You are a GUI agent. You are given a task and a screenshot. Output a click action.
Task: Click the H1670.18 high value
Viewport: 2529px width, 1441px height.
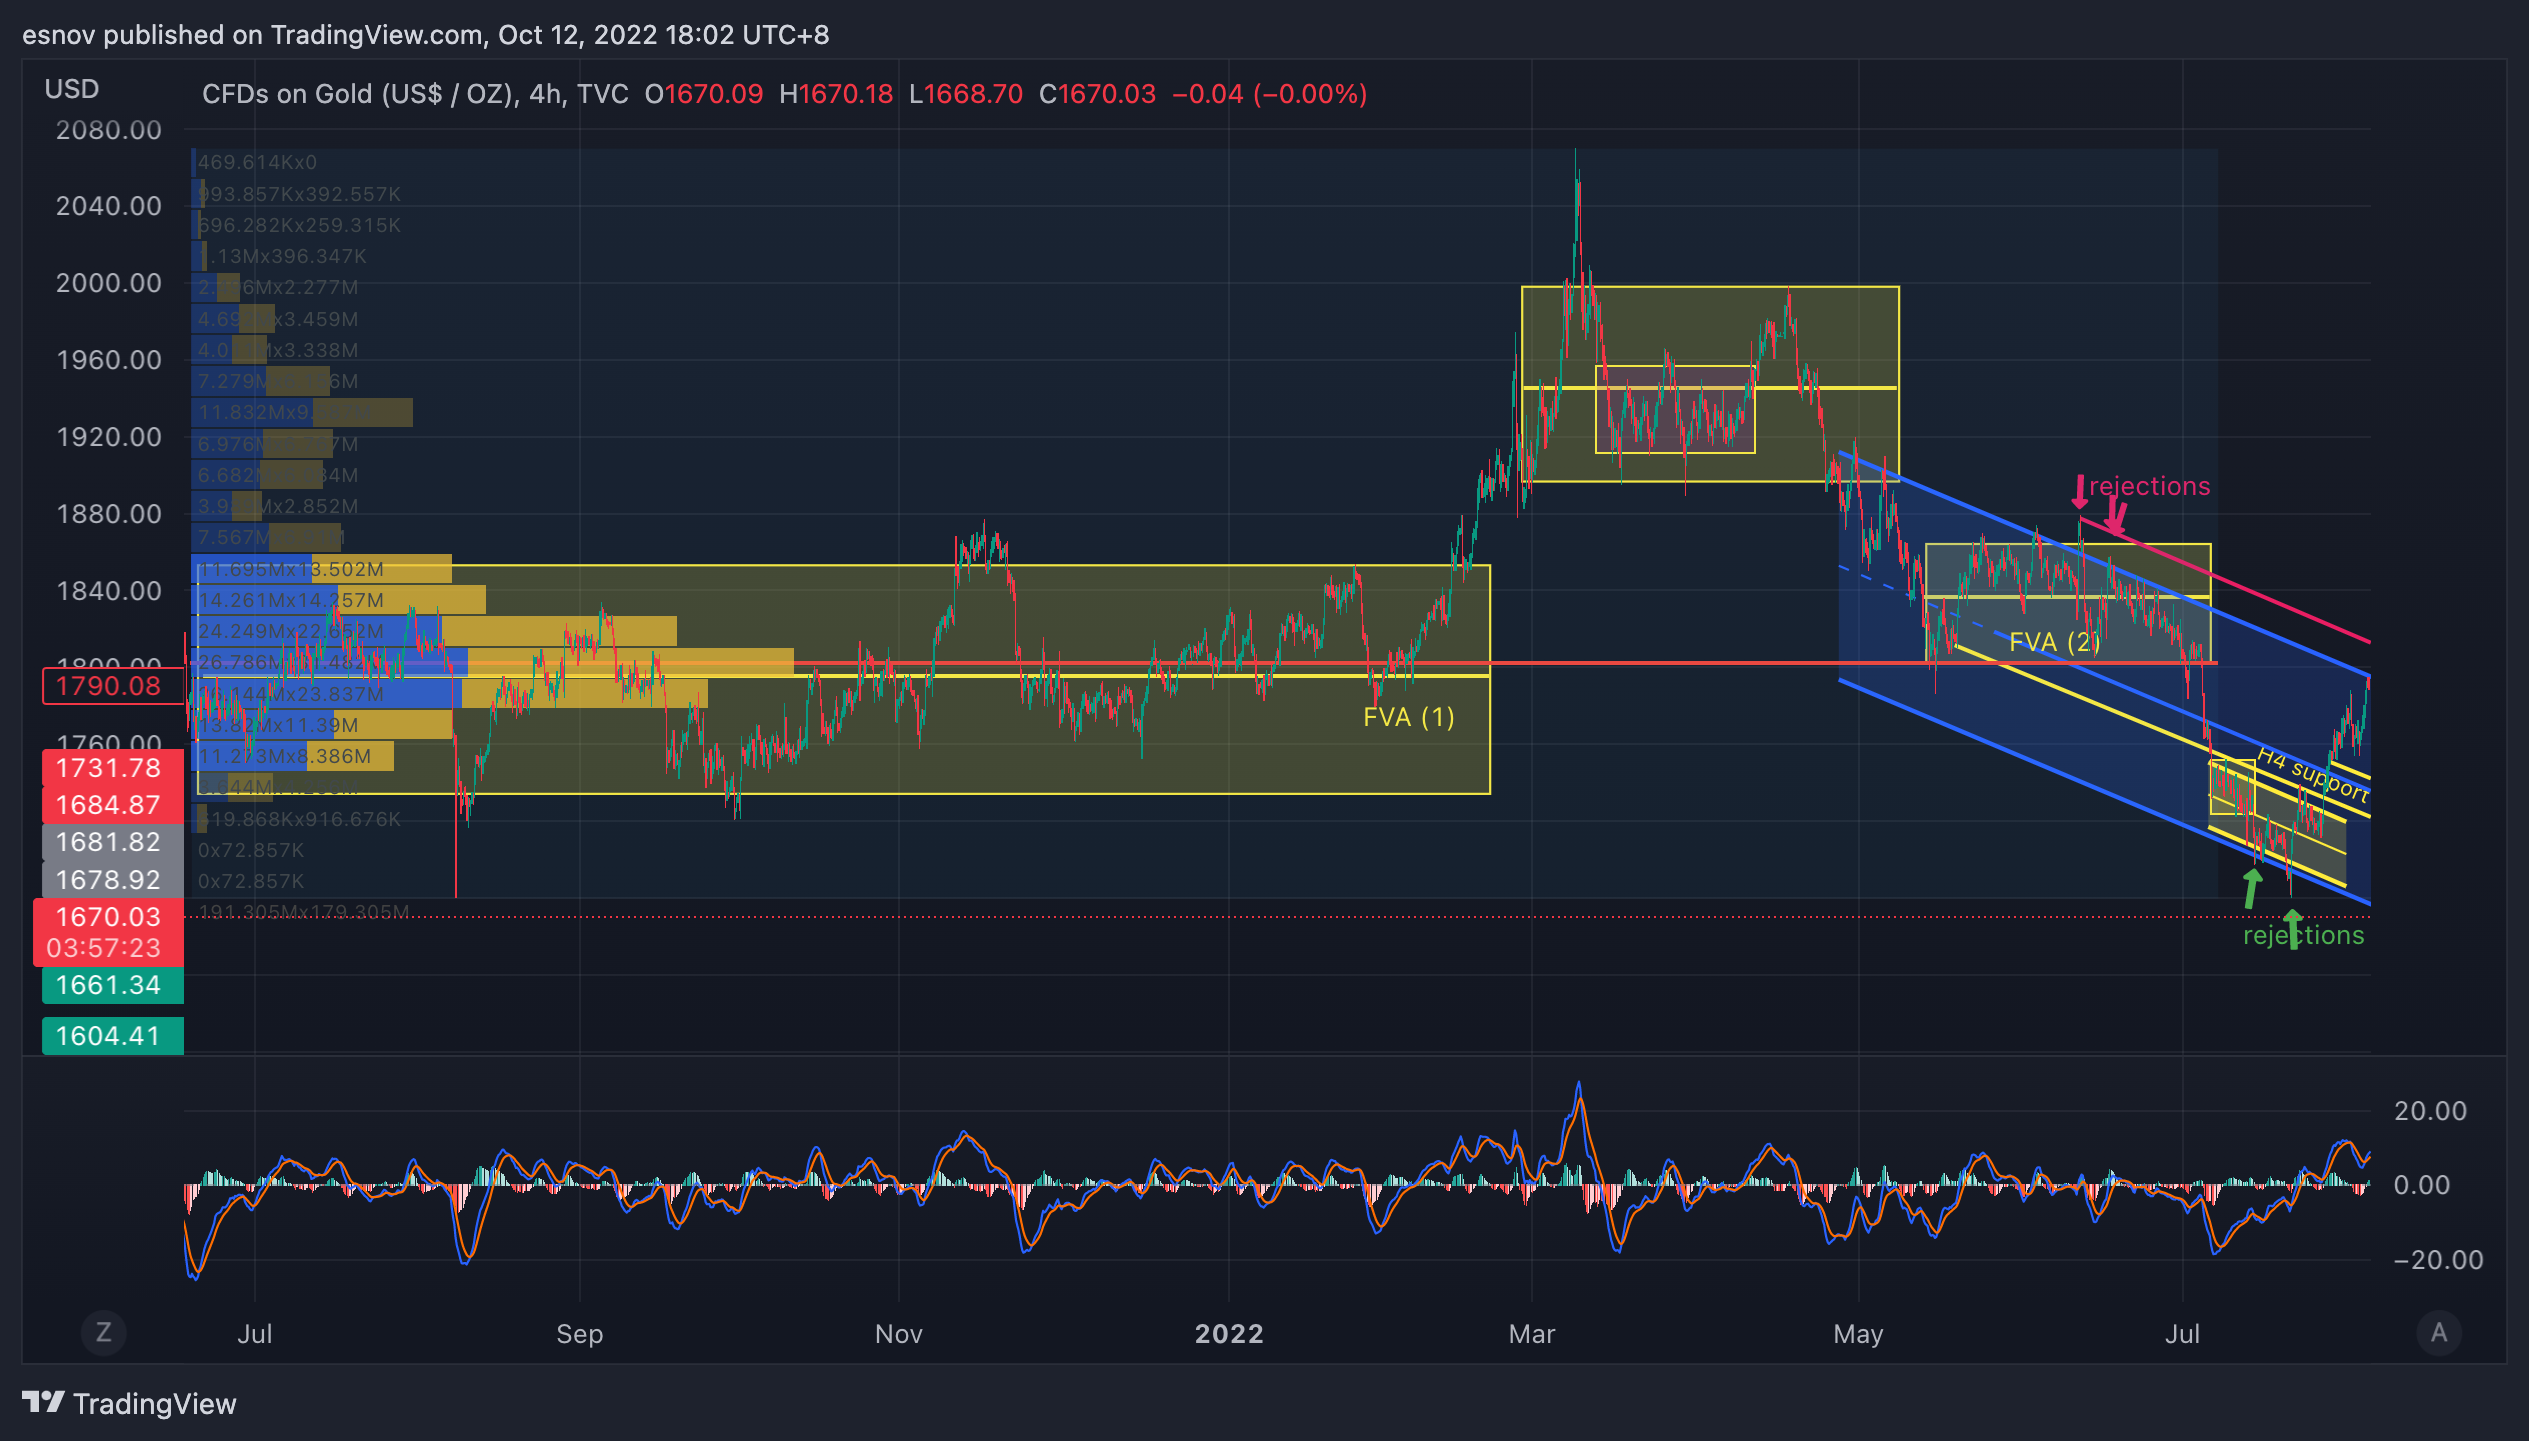point(836,94)
